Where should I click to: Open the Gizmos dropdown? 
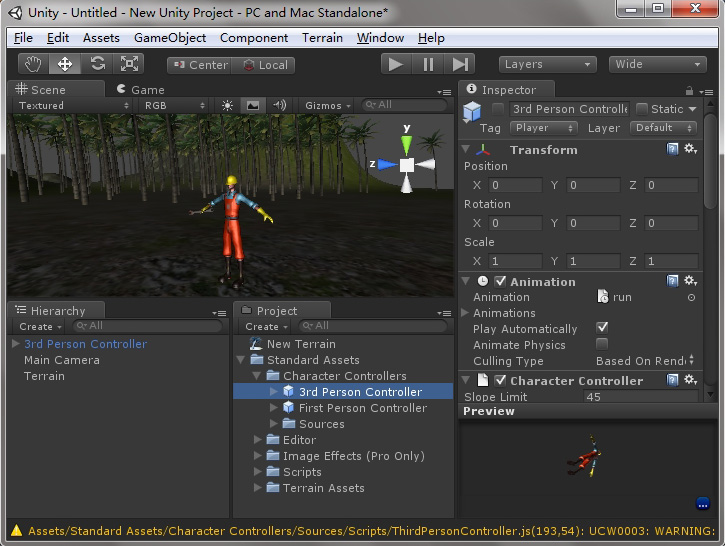[x=327, y=105]
